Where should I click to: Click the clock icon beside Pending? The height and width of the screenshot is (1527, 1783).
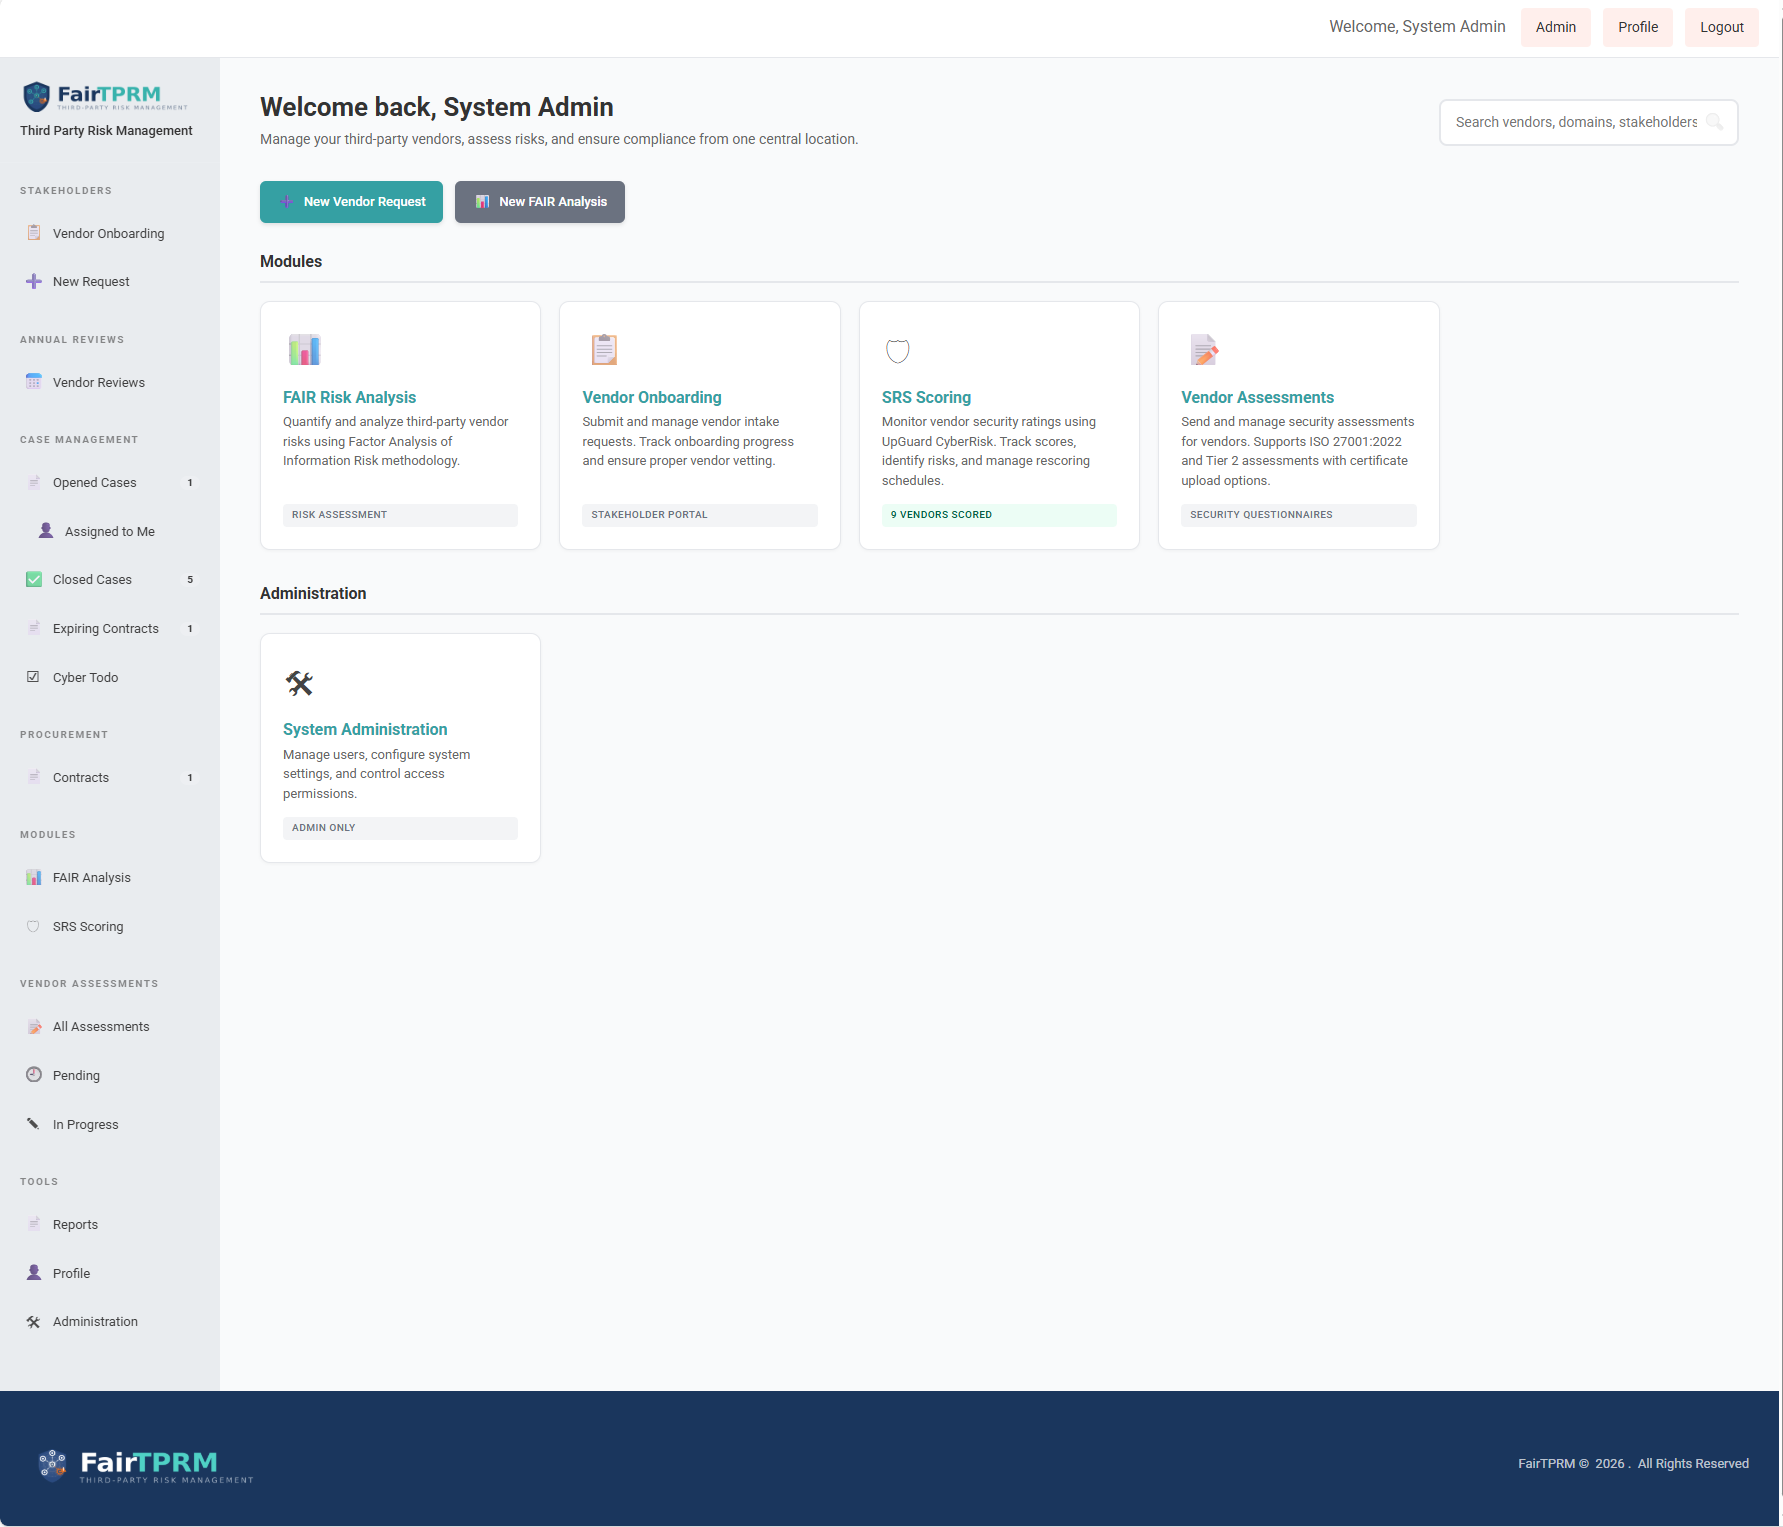tap(34, 1075)
